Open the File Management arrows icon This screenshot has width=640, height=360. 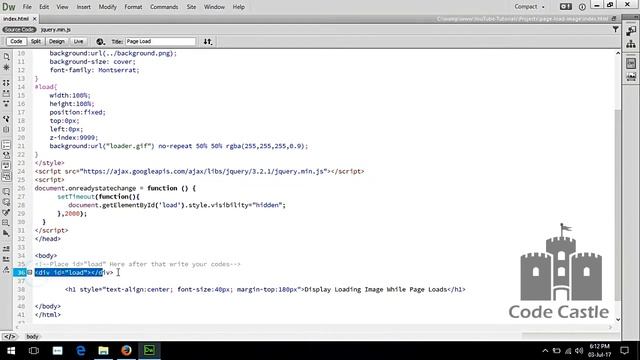point(208,42)
